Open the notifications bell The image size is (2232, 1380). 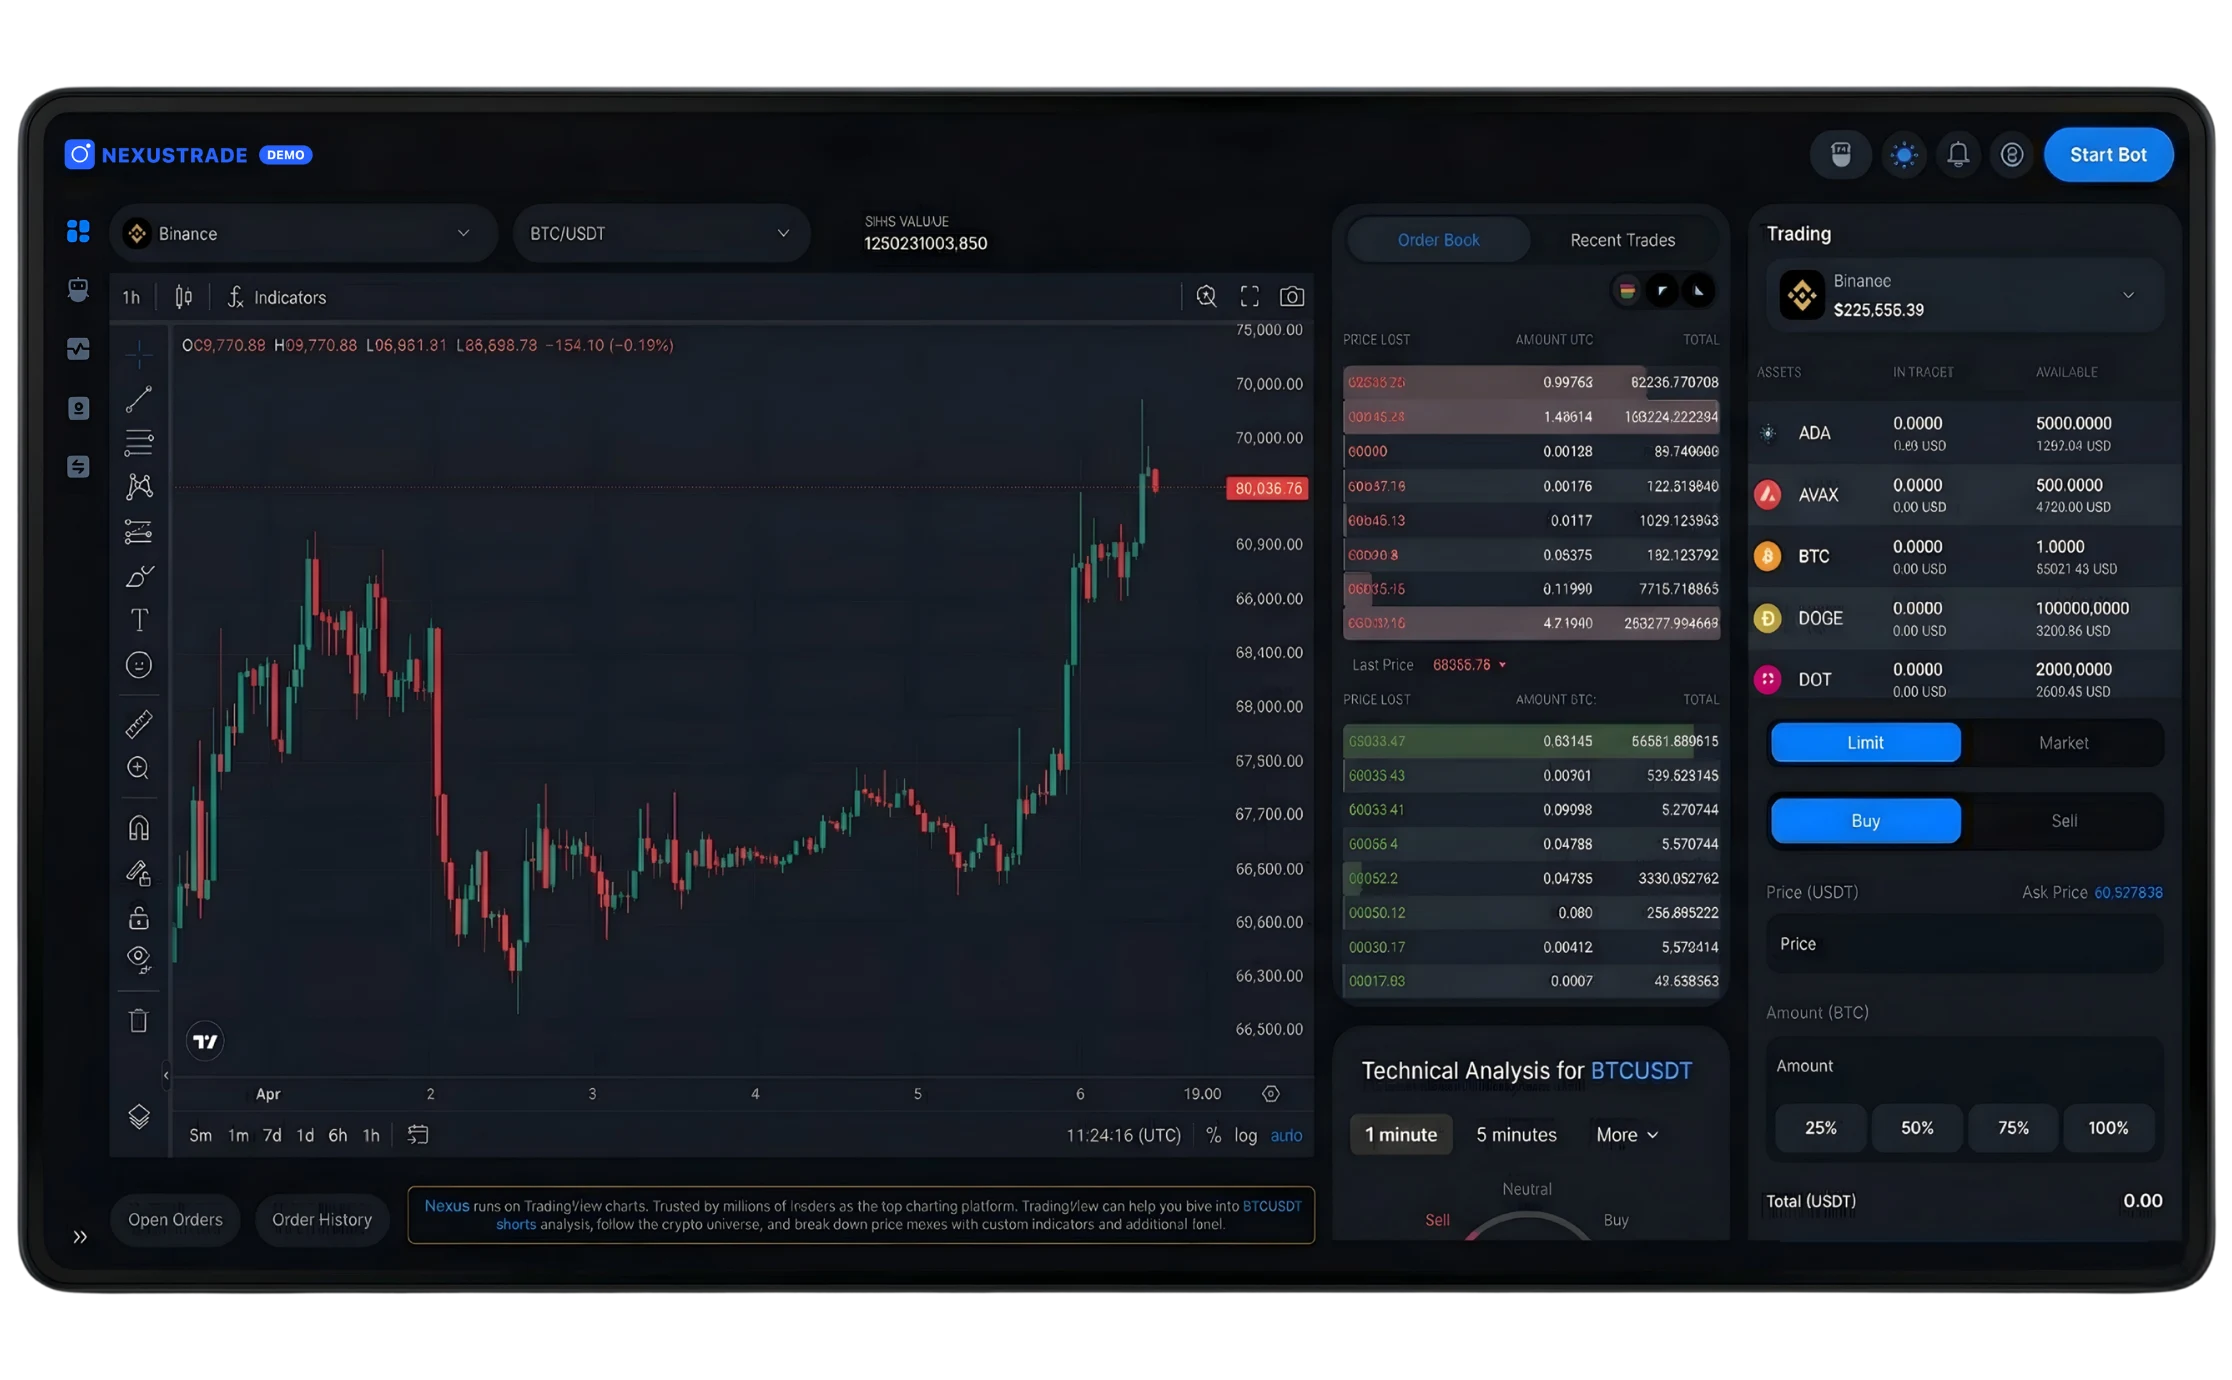[1958, 155]
